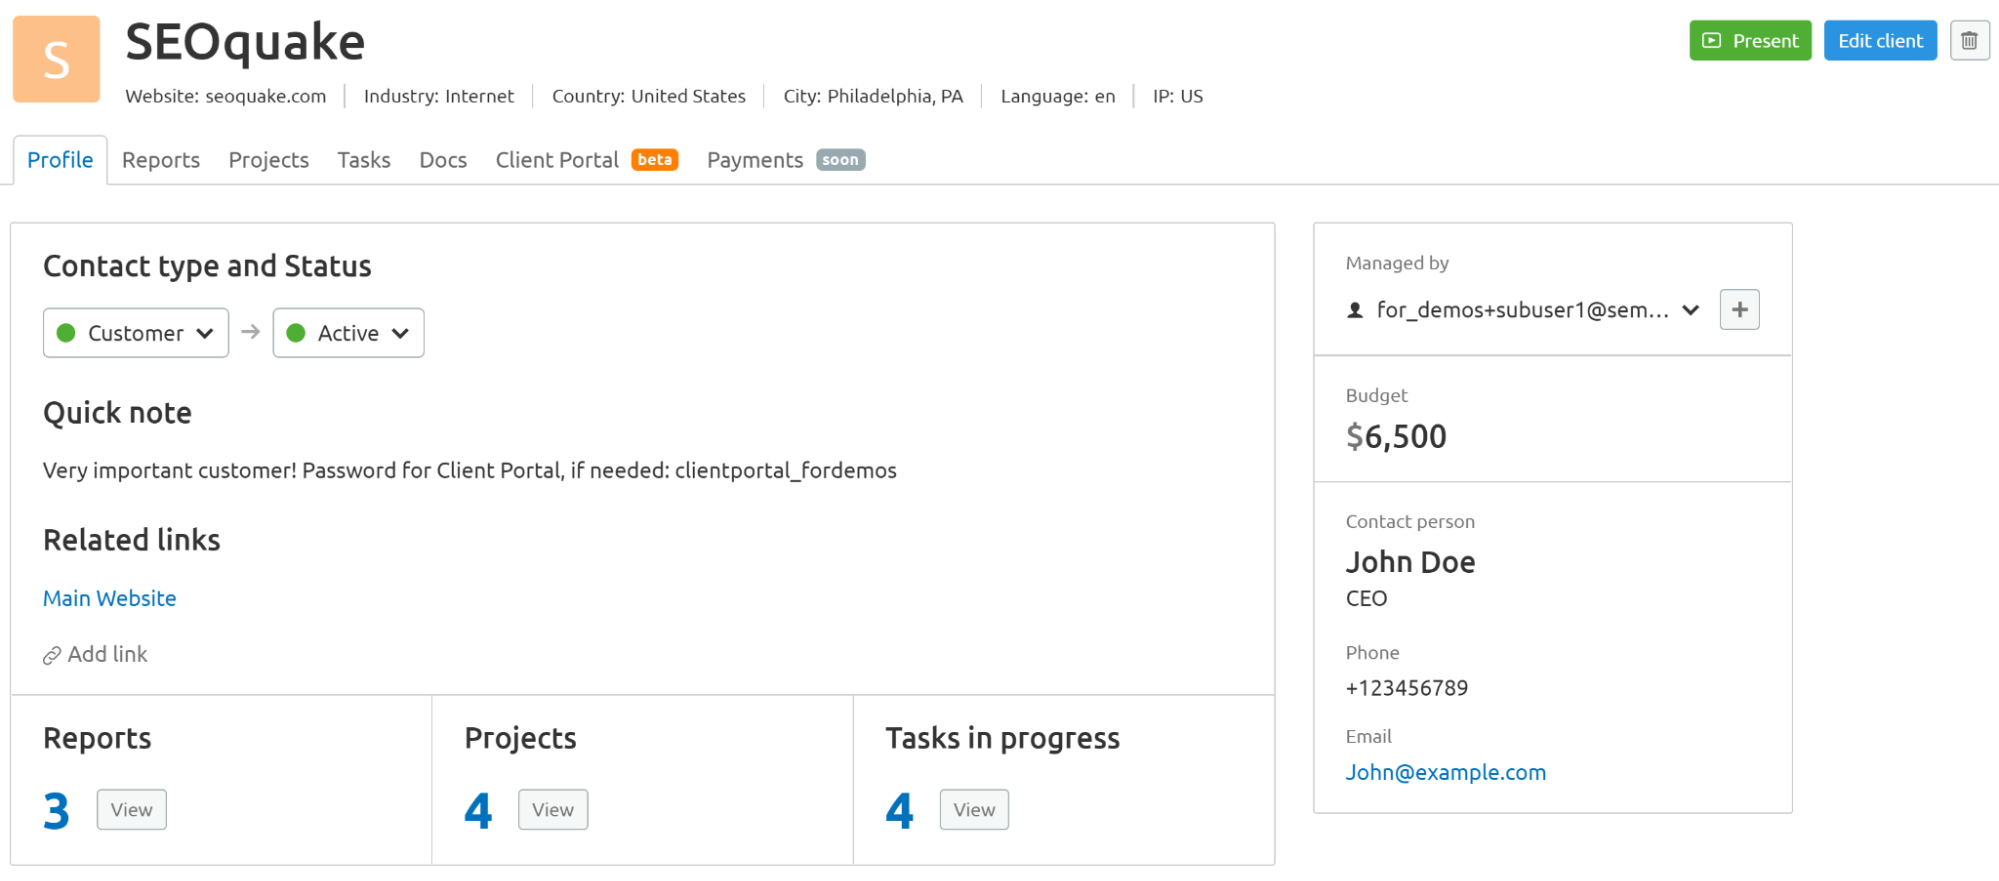Open the Customer contact type dropdown
This screenshot has width=1999, height=881.
(136, 333)
